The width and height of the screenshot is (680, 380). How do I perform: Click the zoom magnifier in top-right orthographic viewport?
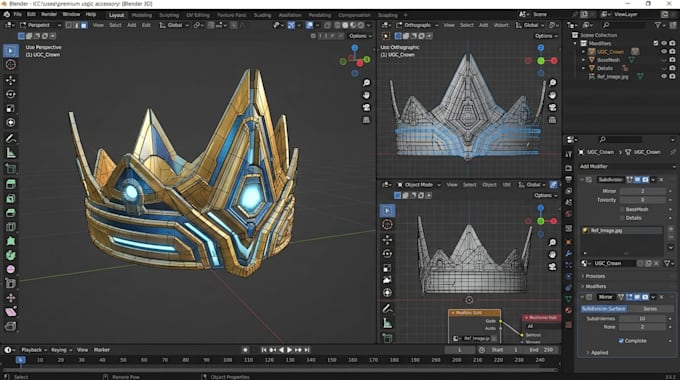click(x=552, y=83)
